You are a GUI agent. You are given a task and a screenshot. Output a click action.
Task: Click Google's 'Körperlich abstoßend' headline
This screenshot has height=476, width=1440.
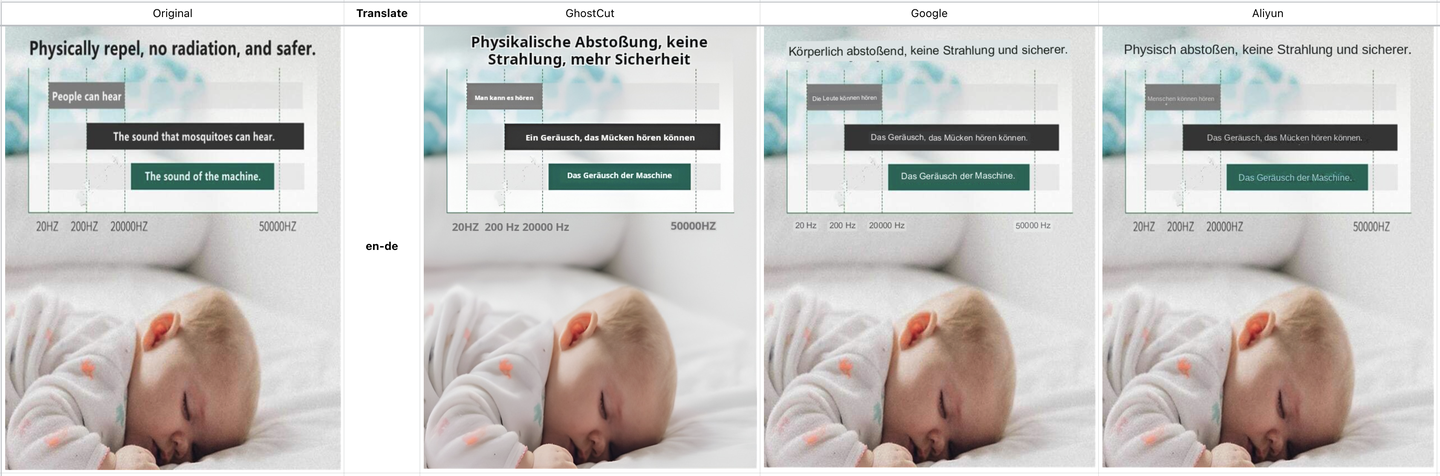(x=928, y=49)
